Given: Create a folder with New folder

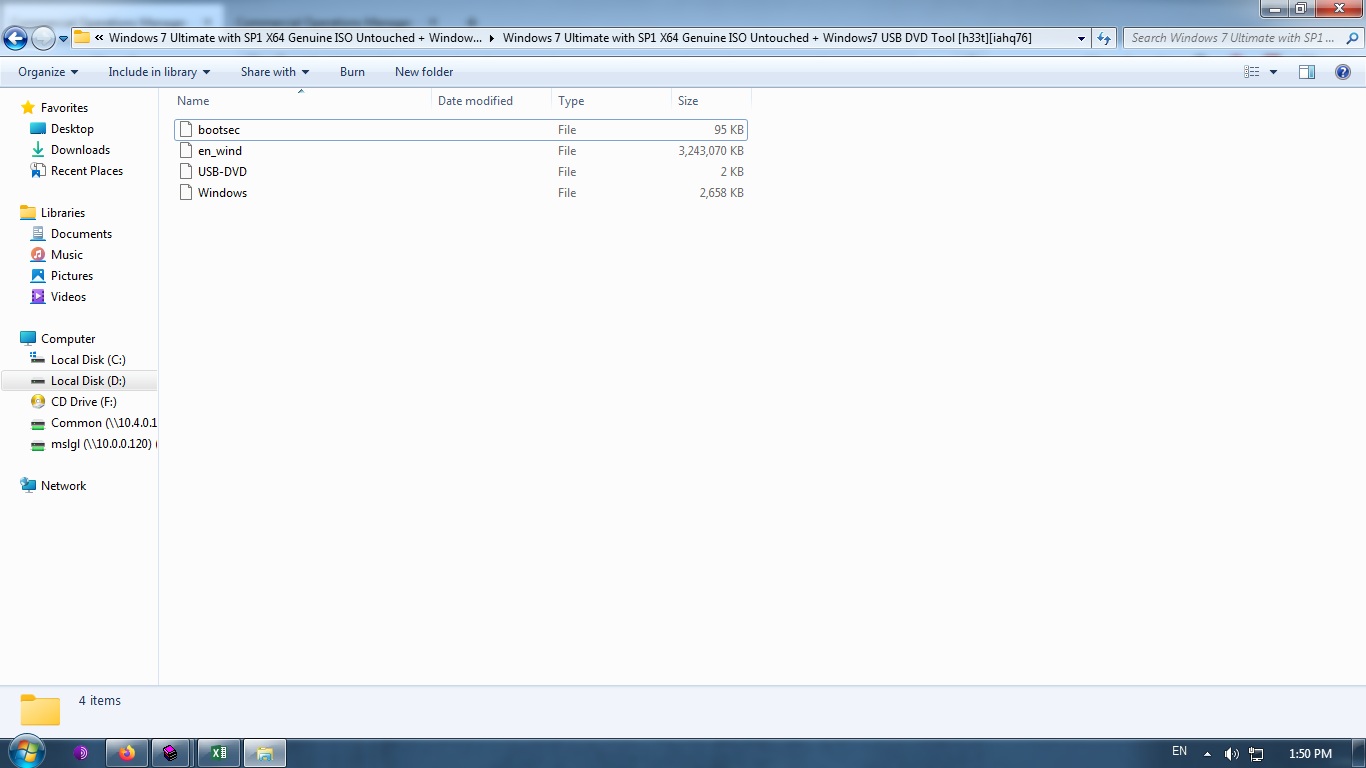Looking at the screenshot, I should (424, 72).
